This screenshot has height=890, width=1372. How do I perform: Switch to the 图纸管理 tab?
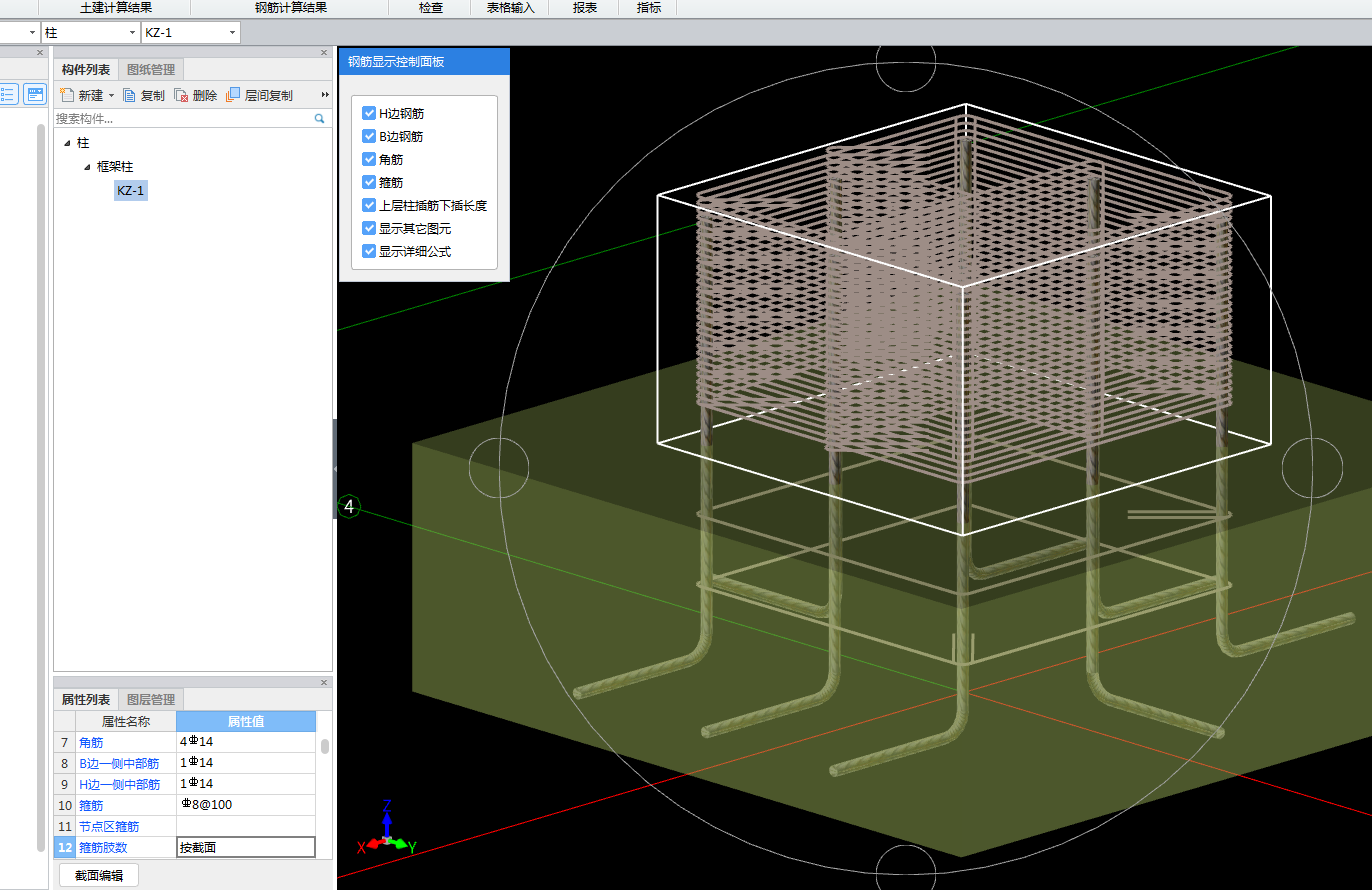point(151,70)
